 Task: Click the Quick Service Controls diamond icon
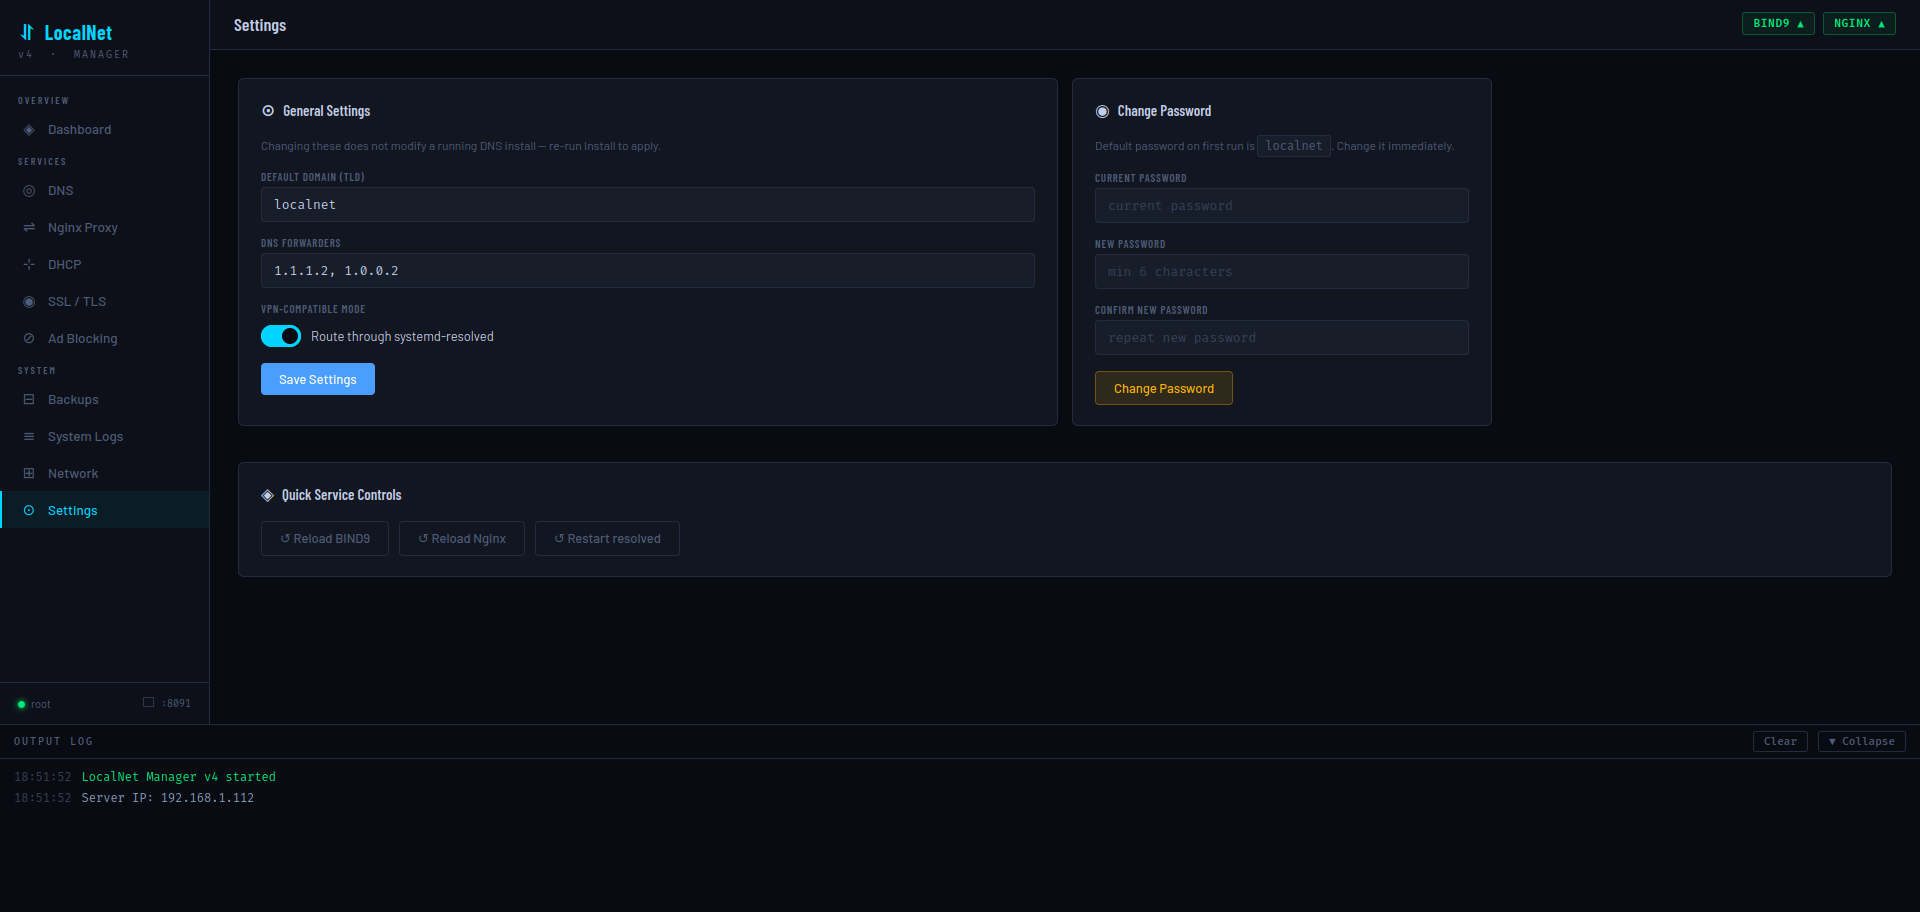coord(267,495)
